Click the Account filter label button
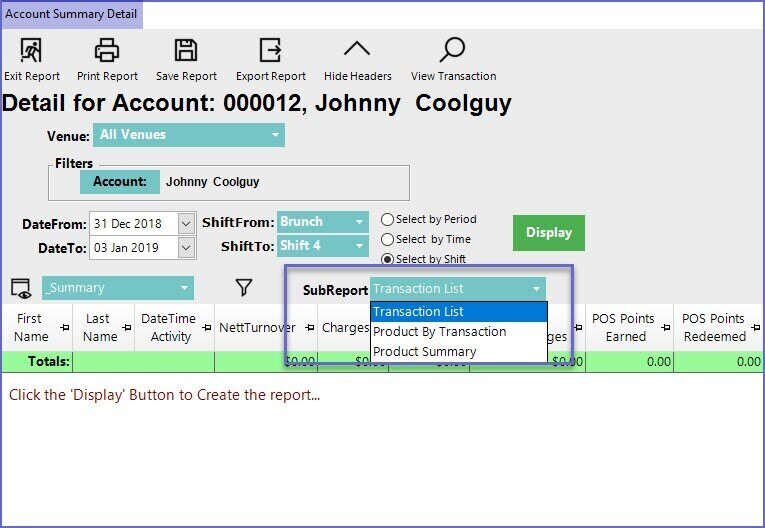This screenshot has width=765, height=528. pos(119,182)
